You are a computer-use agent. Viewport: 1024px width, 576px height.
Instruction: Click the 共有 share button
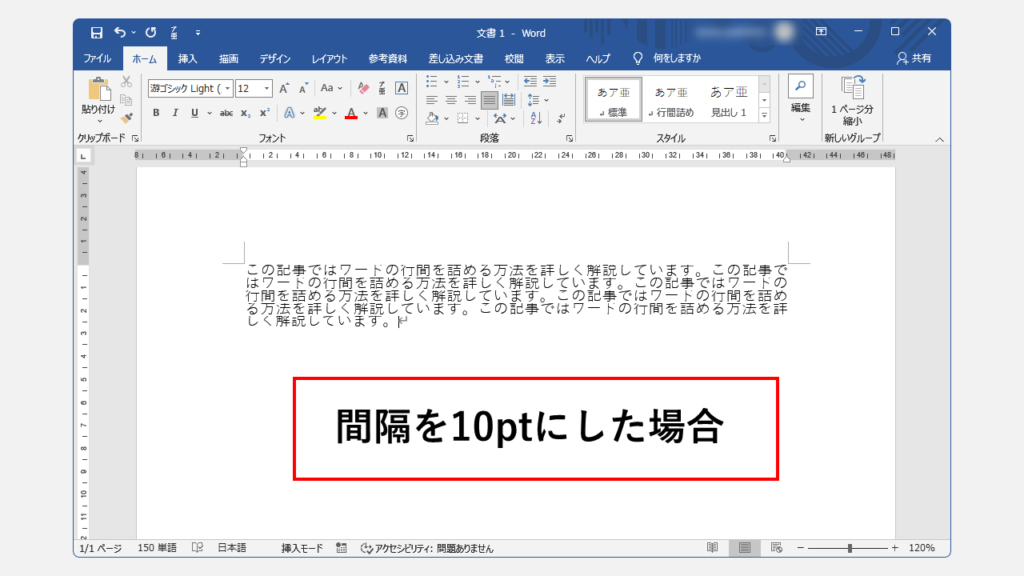pyautogui.click(x=914, y=58)
